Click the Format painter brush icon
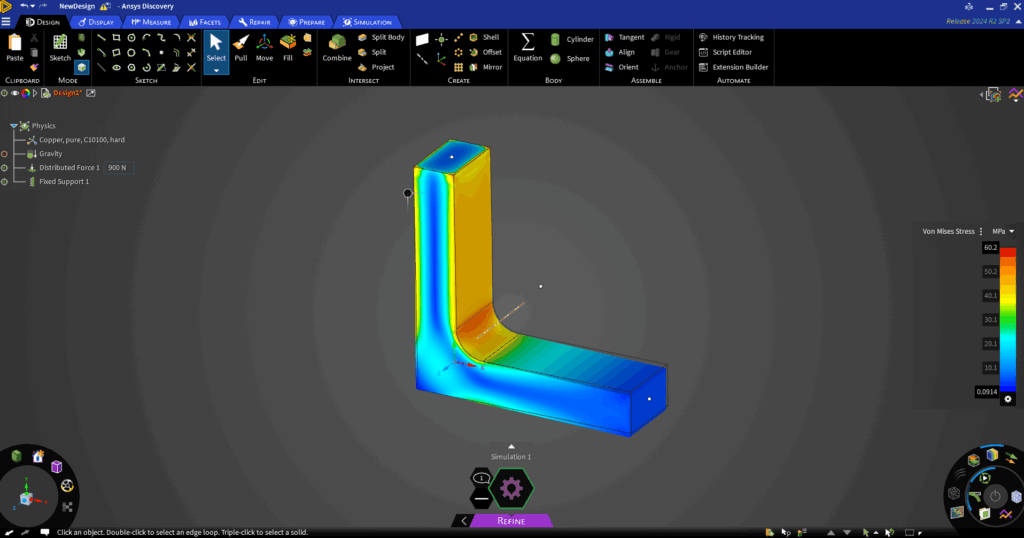 point(34,67)
